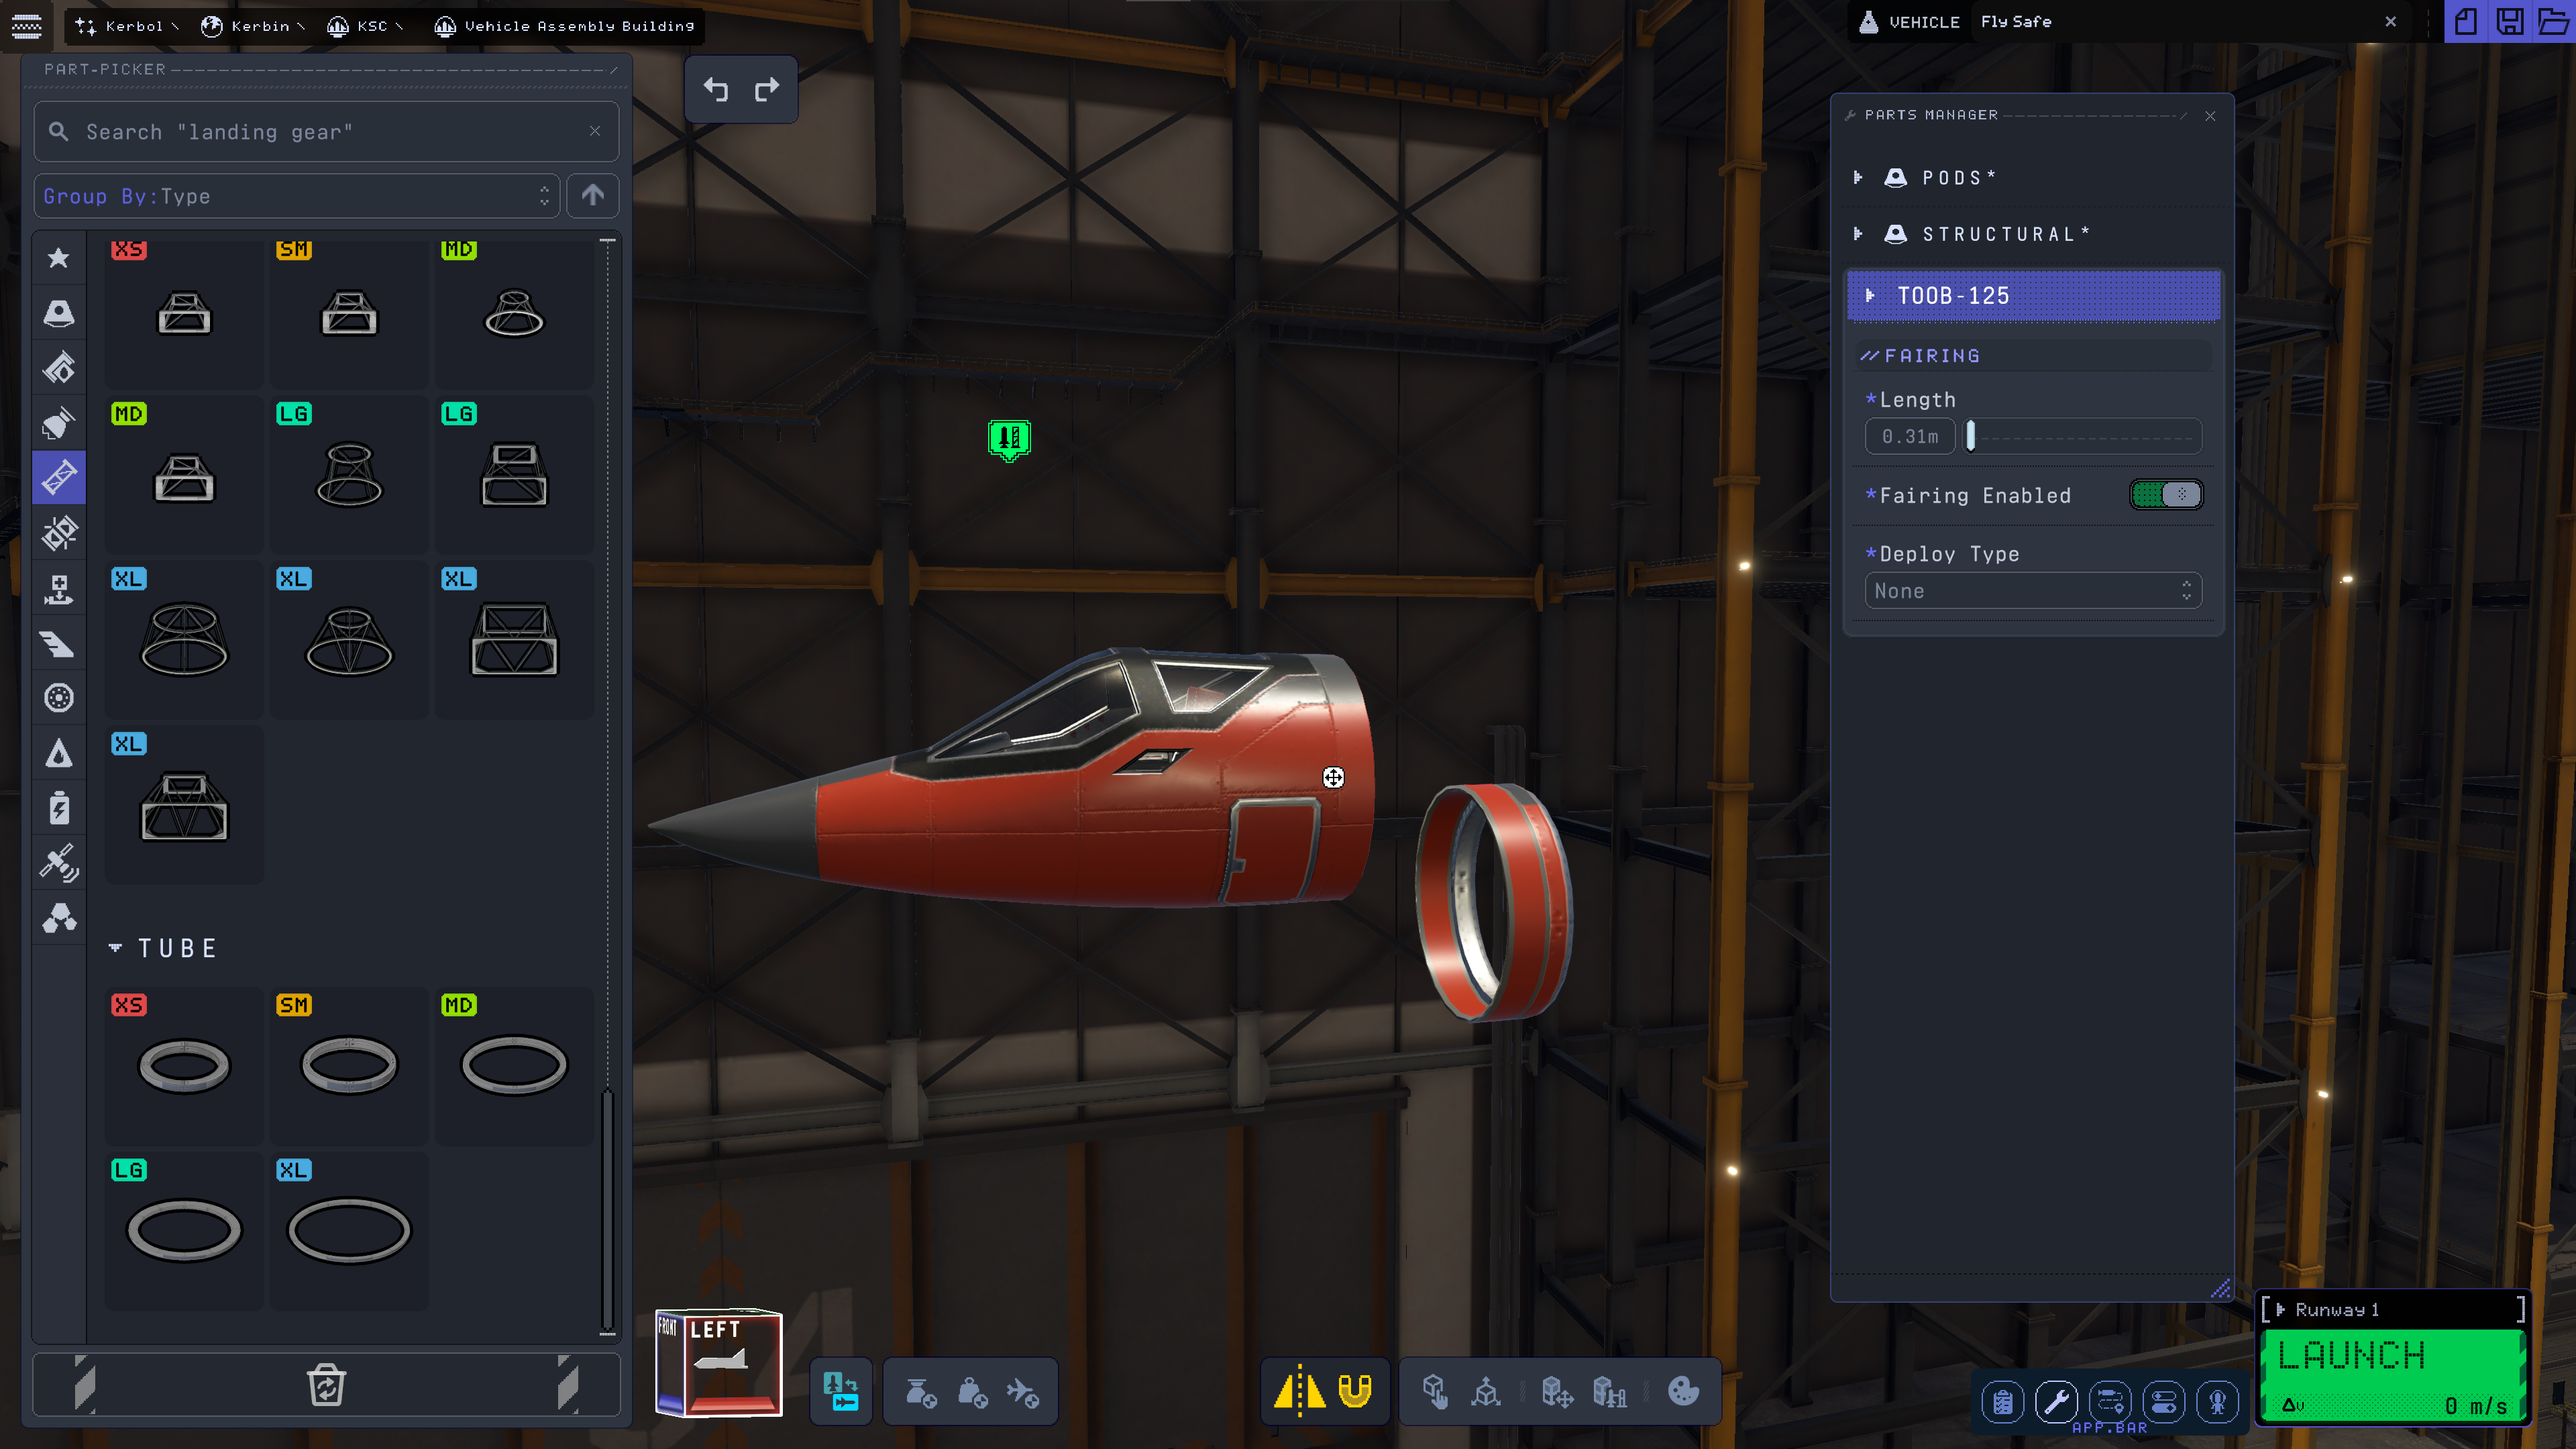2576x1449 pixels.
Task: Open the Kerbal manager app icon
Action: [x=2218, y=1402]
